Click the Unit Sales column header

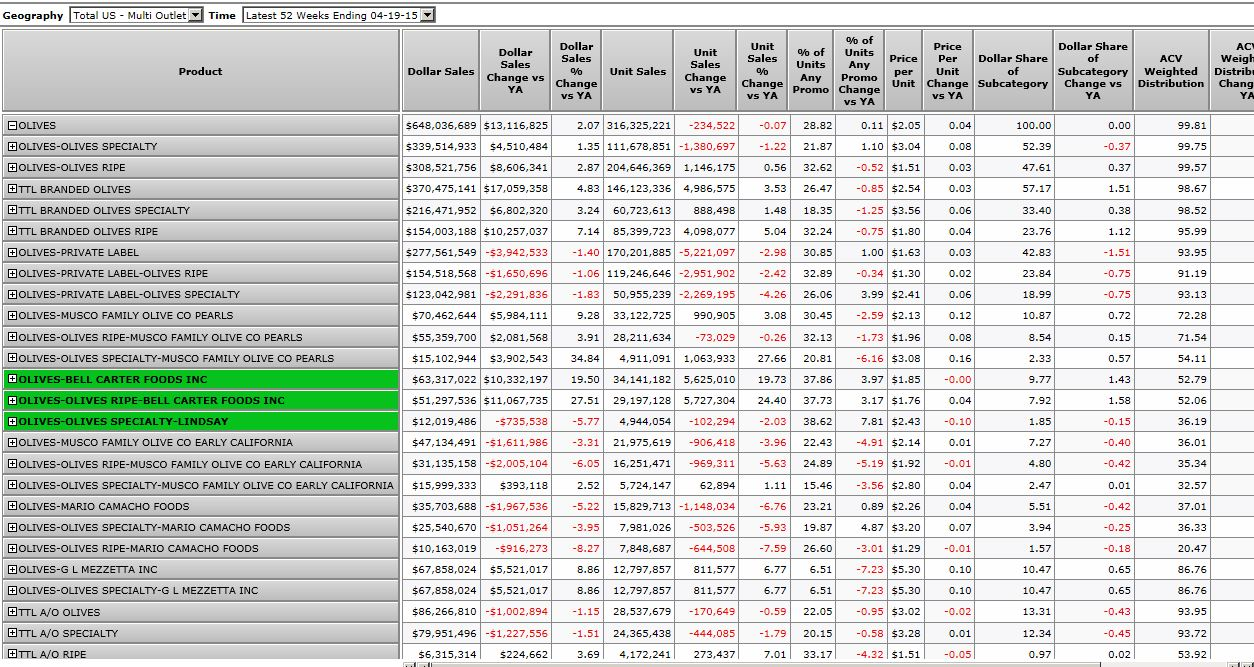pyautogui.click(x=637, y=71)
